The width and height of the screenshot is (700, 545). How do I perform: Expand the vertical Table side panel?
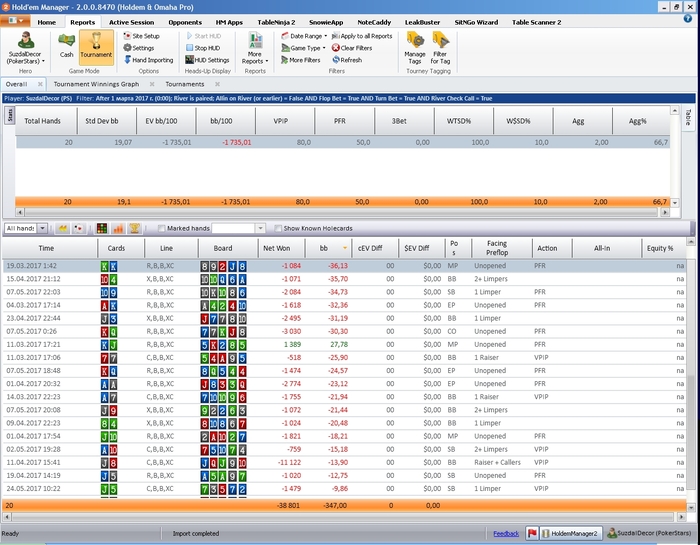pos(688,117)
